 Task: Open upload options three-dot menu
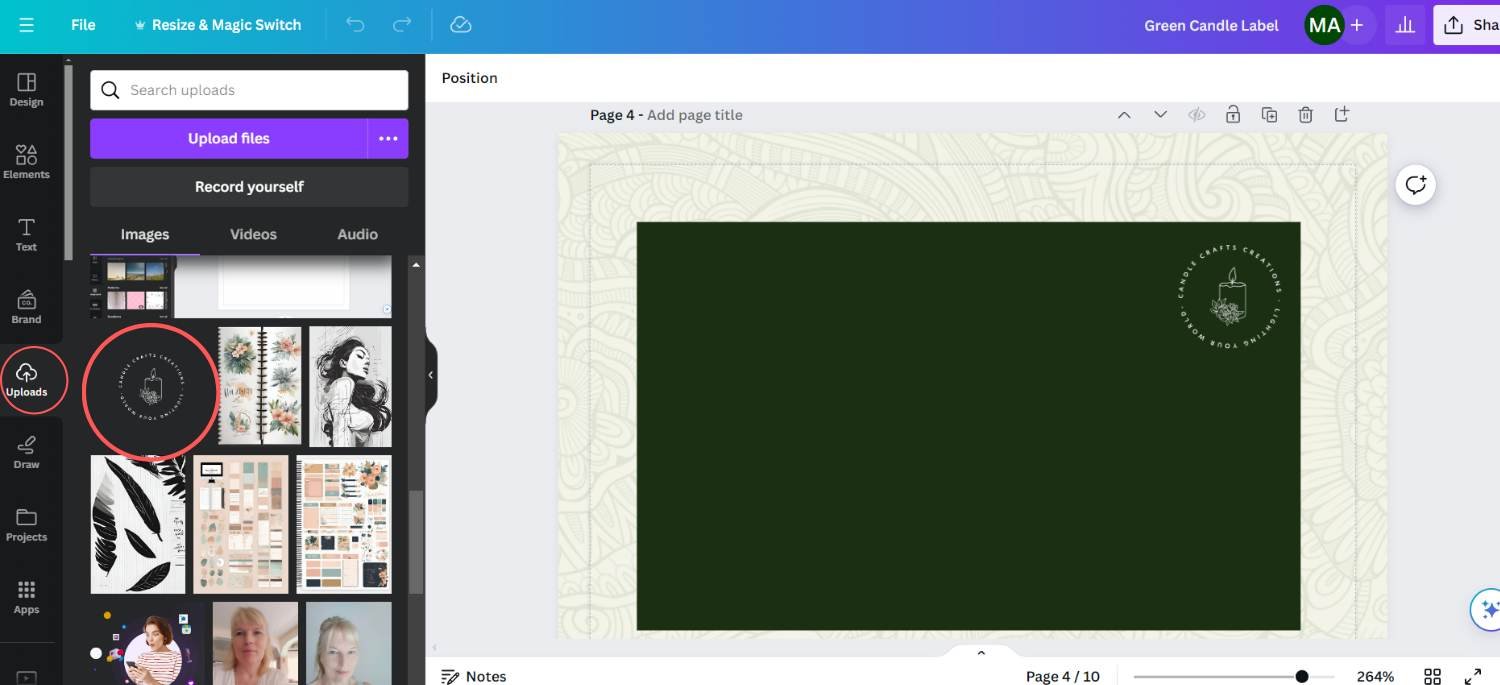(x=388, y=139)
